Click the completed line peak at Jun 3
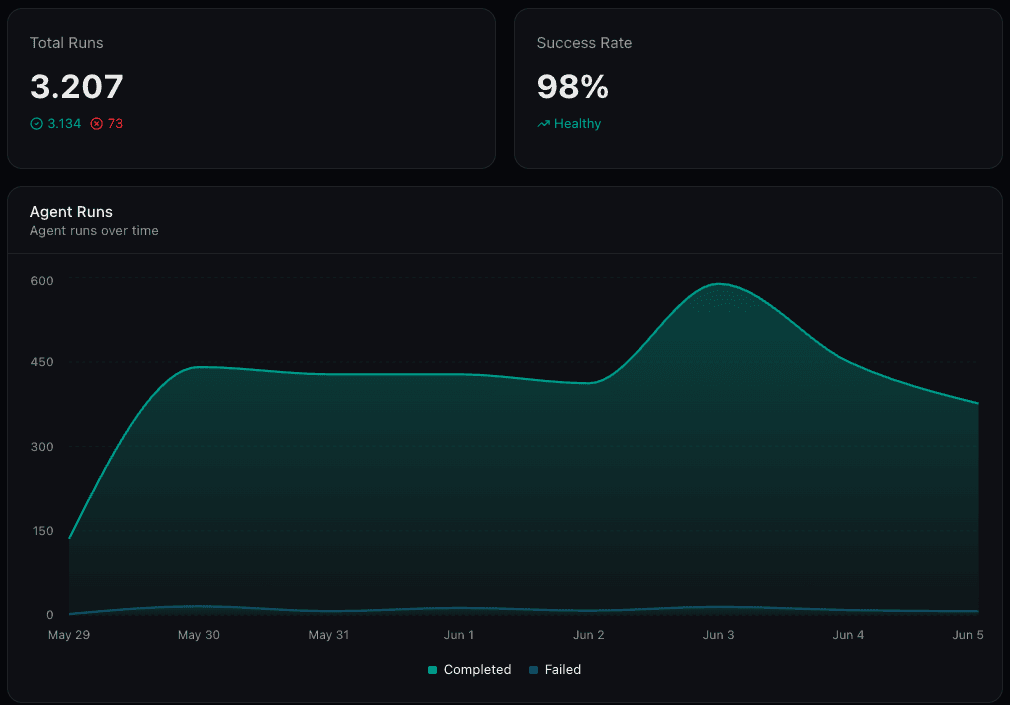Viewport: 1010px width, 705px height. (719, 284)
